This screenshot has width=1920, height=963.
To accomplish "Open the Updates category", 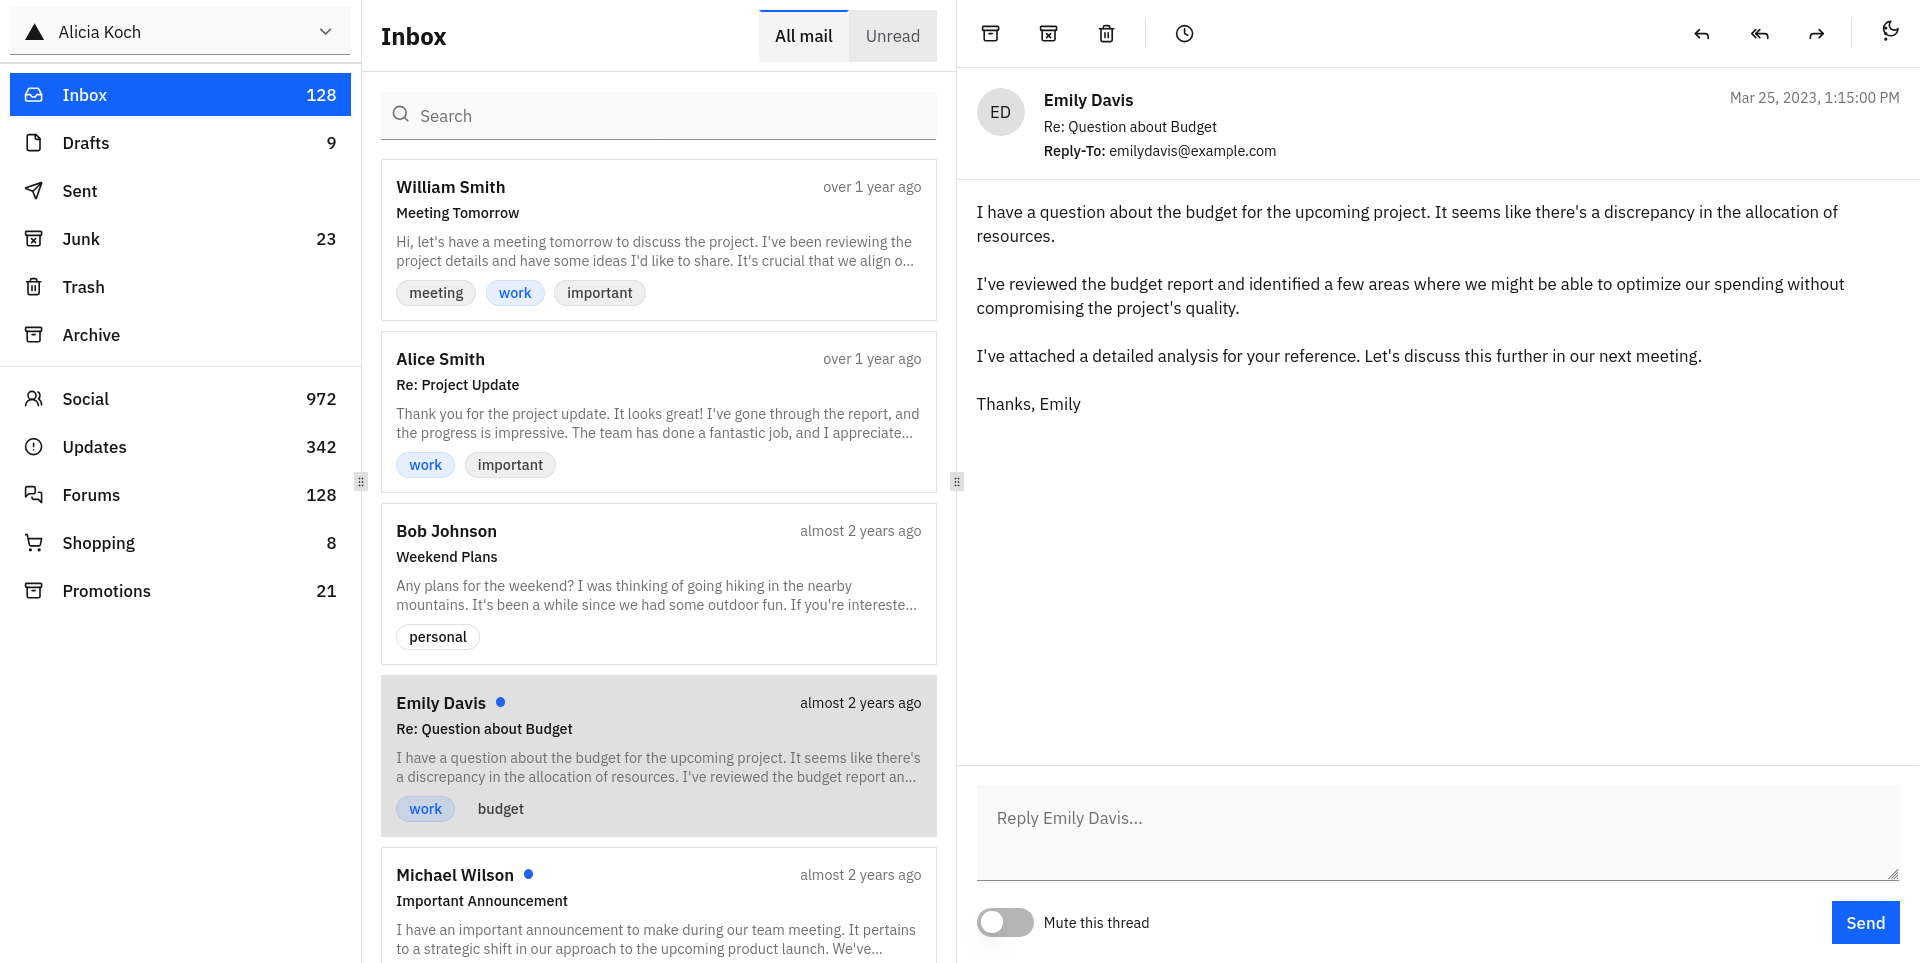I will pos(180,447).
